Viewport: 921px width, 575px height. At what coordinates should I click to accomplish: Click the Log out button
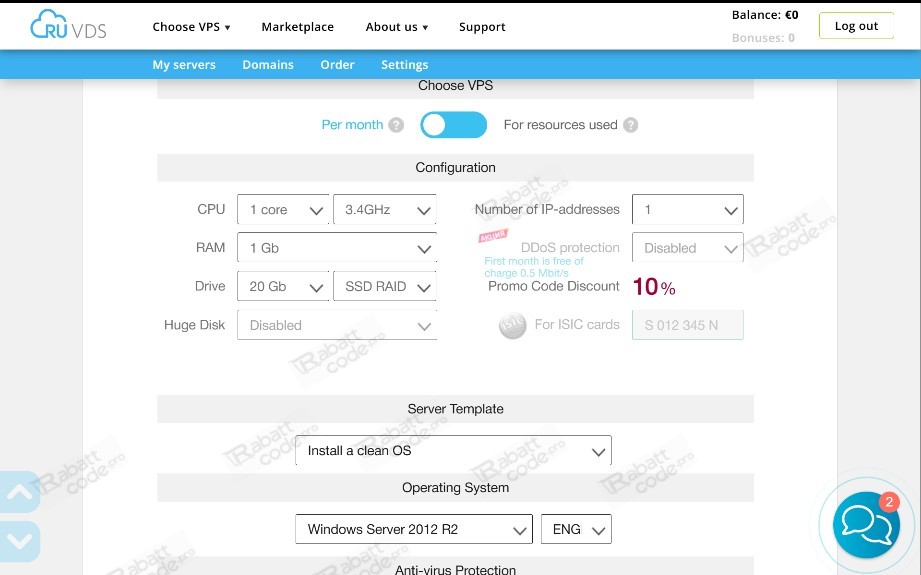(856, 26)
